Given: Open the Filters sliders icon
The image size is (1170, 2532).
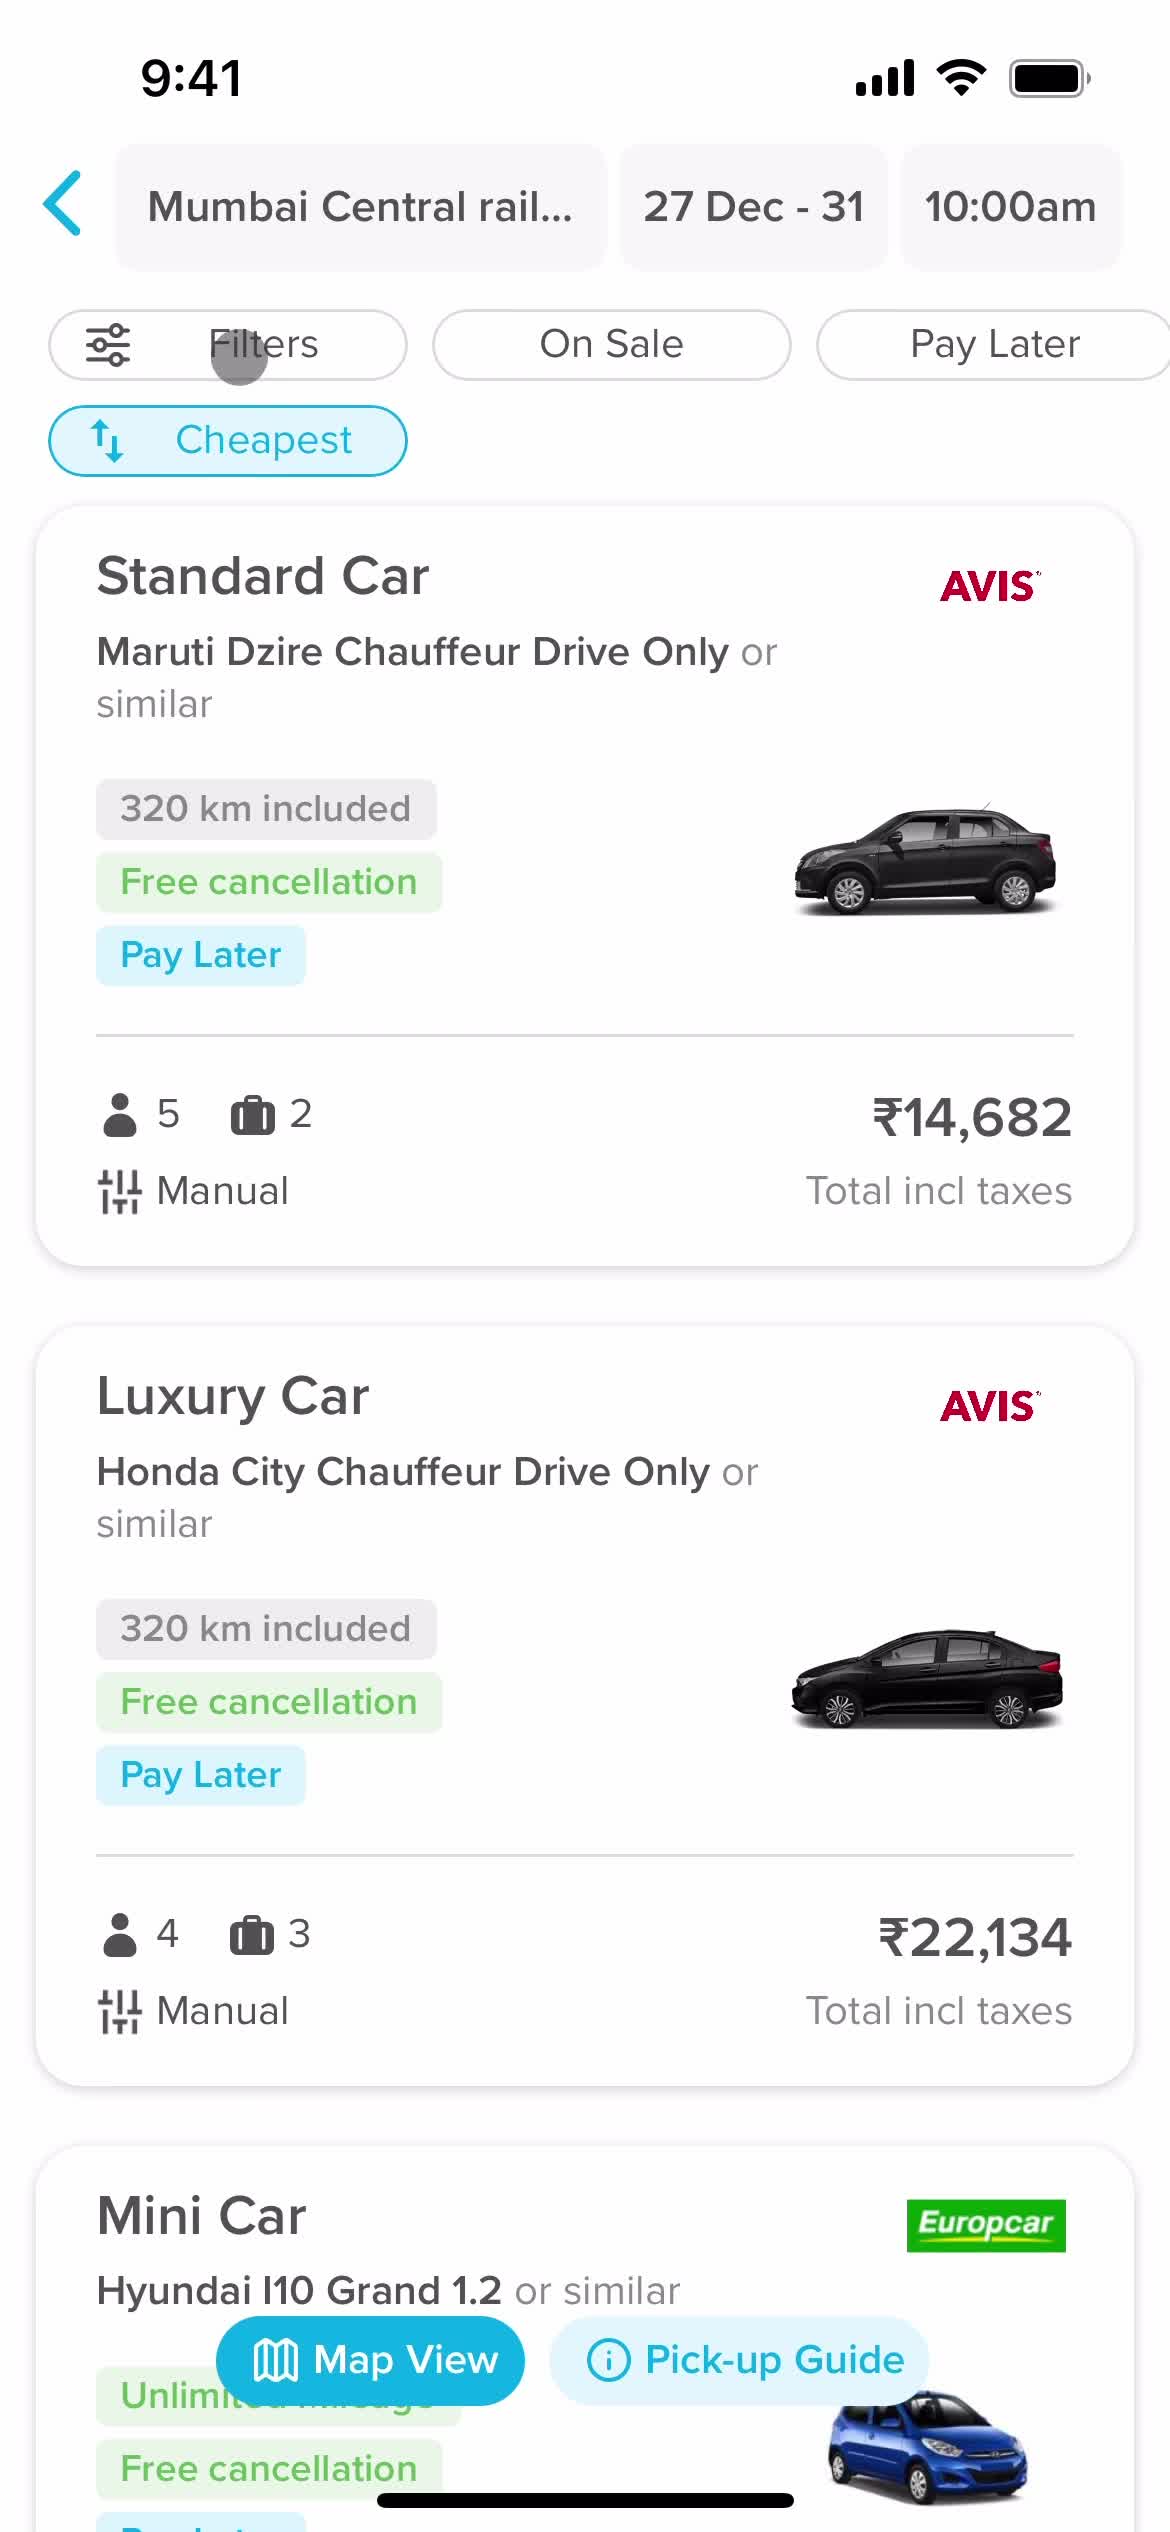Looking at the screenshot, I should [108, 345].
